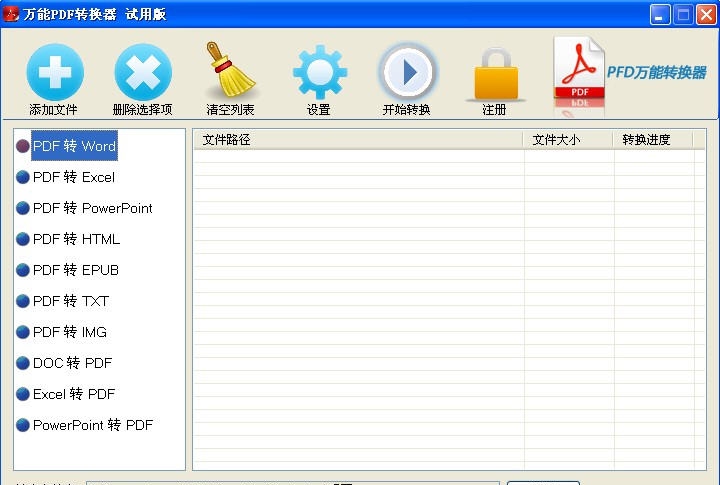Viewport: 720px width, 485px height.
Task: Click the app icon in title bar
Action: (11, 14)
